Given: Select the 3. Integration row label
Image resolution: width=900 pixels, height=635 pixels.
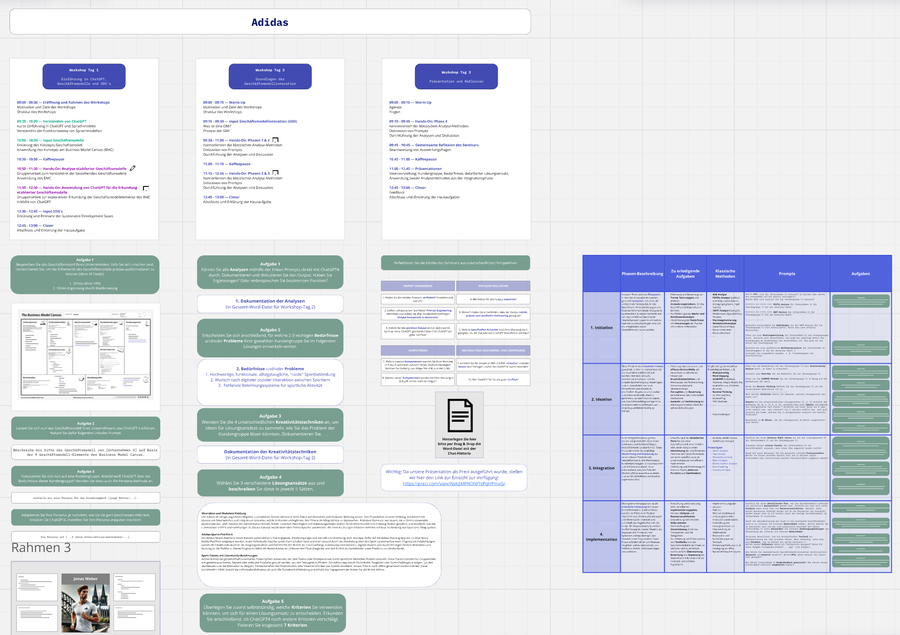Looking at the screenshot, I should [x=602, y=468].
